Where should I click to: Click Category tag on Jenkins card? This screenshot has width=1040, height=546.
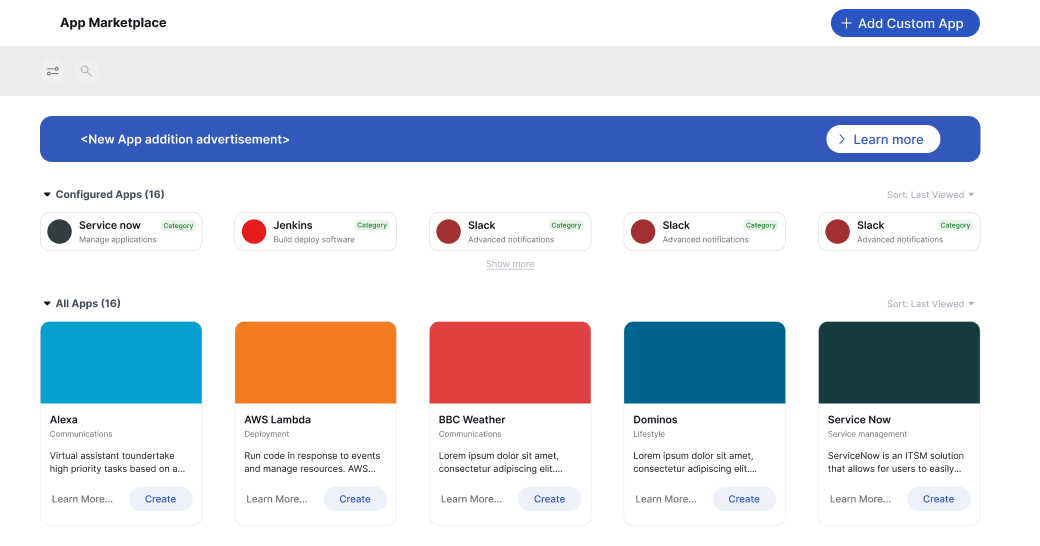[x=372, y=226]
